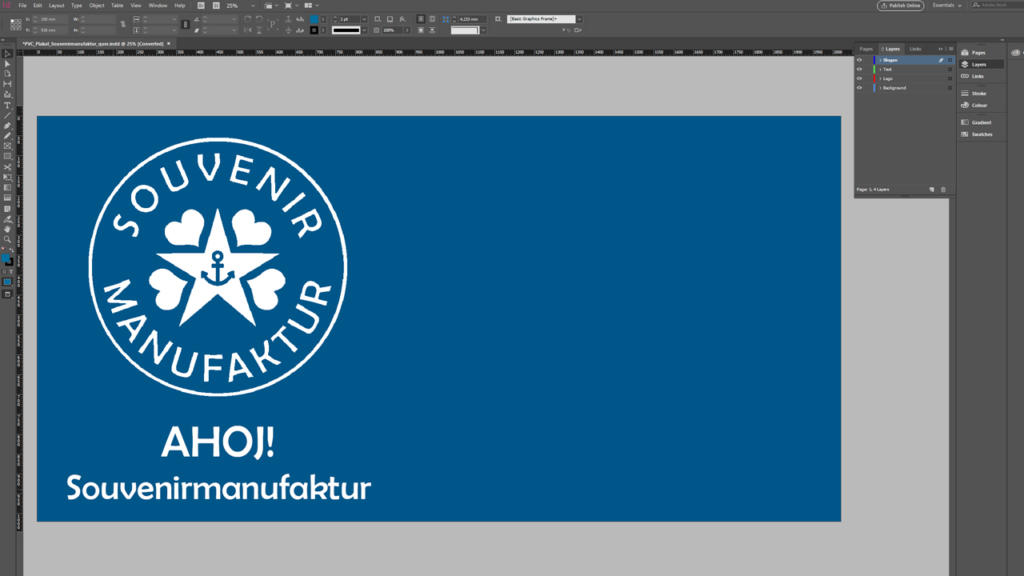Click the blue fill colour swatch in control bar

point(314,19)
